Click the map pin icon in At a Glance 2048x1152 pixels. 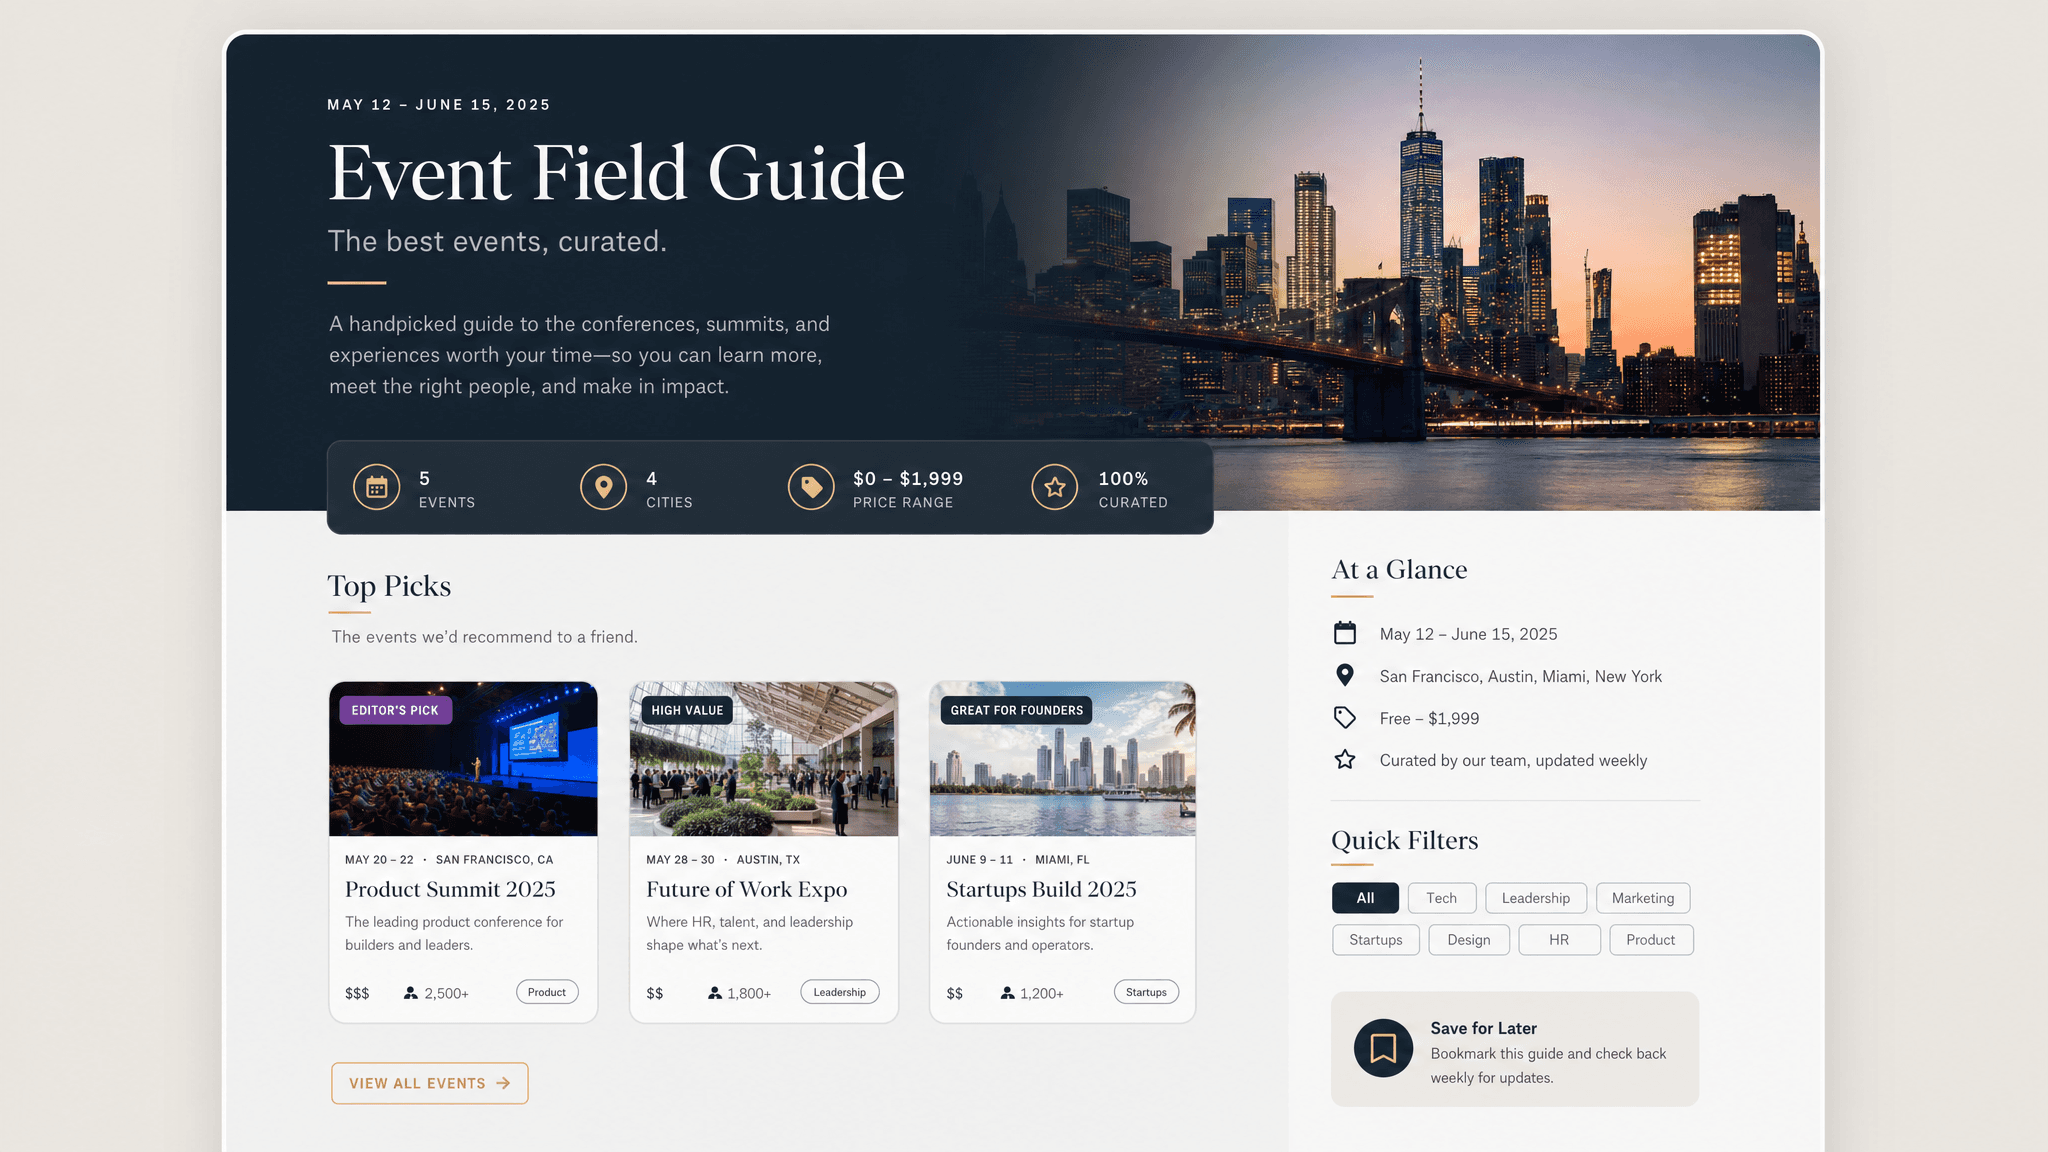pos(1345,675)
